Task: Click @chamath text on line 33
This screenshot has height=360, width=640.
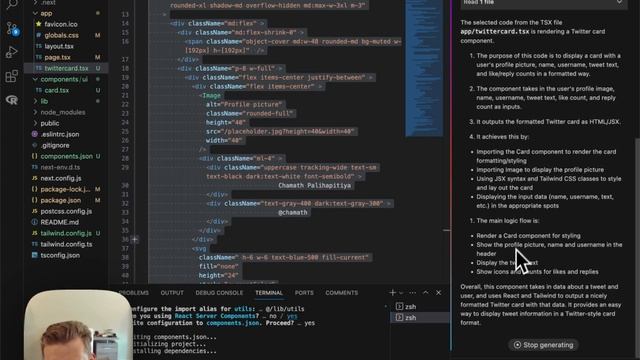Action: [293, 212]
